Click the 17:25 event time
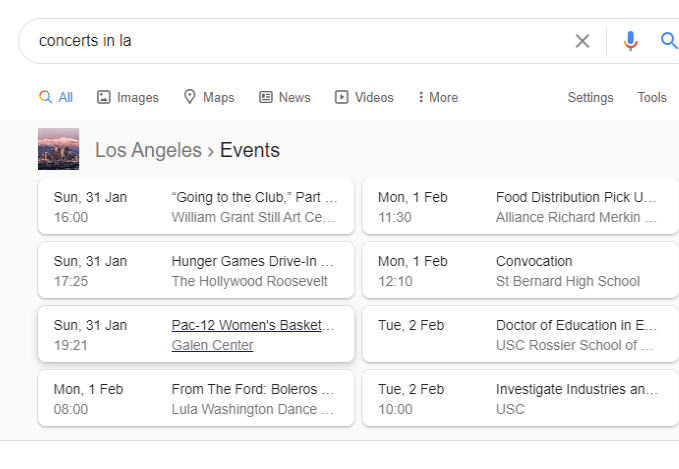The image size is (679, 469). (x=71, y=281)
